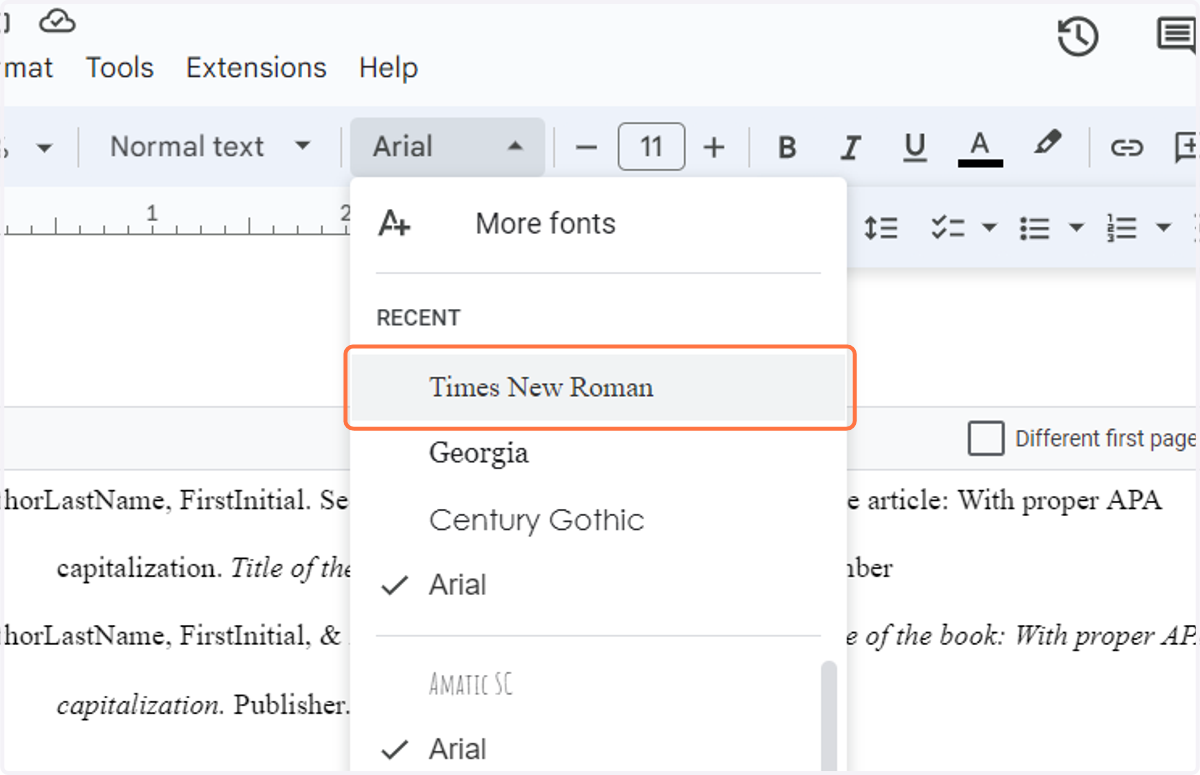Open the highlight color pen tool
This screenshot has height=775, width=1200.
1046,145
